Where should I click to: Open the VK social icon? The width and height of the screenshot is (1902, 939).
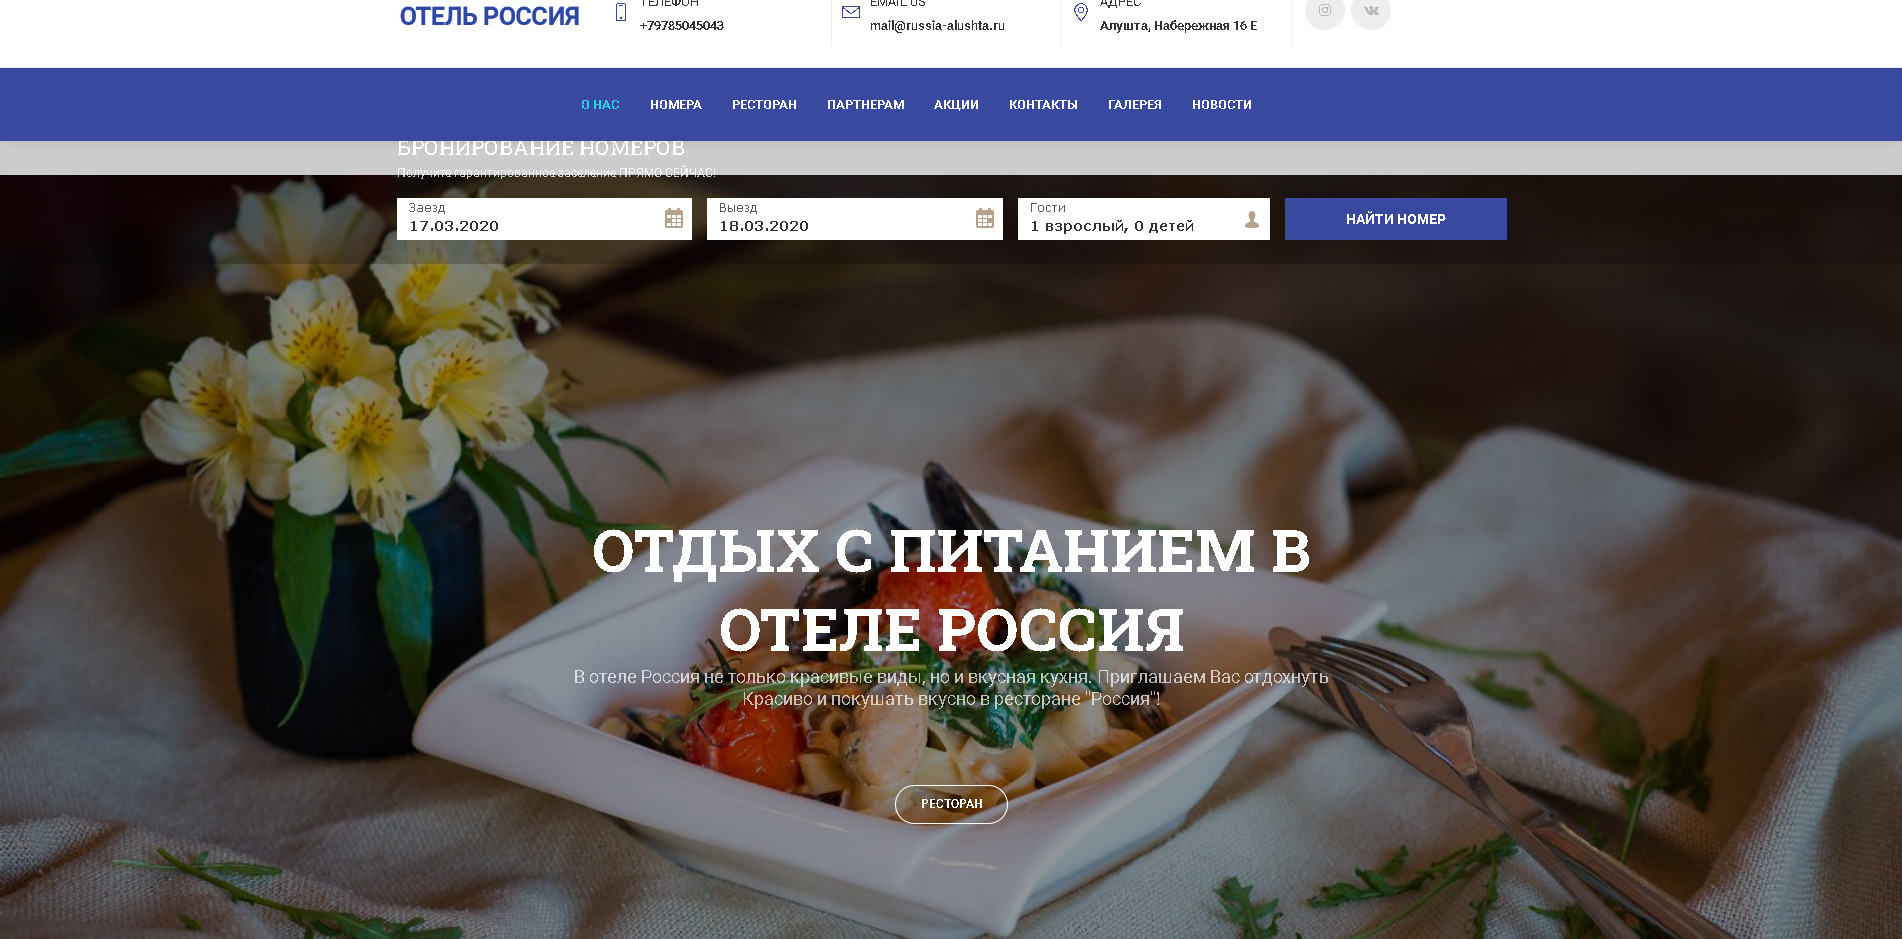pos(1371,11)
